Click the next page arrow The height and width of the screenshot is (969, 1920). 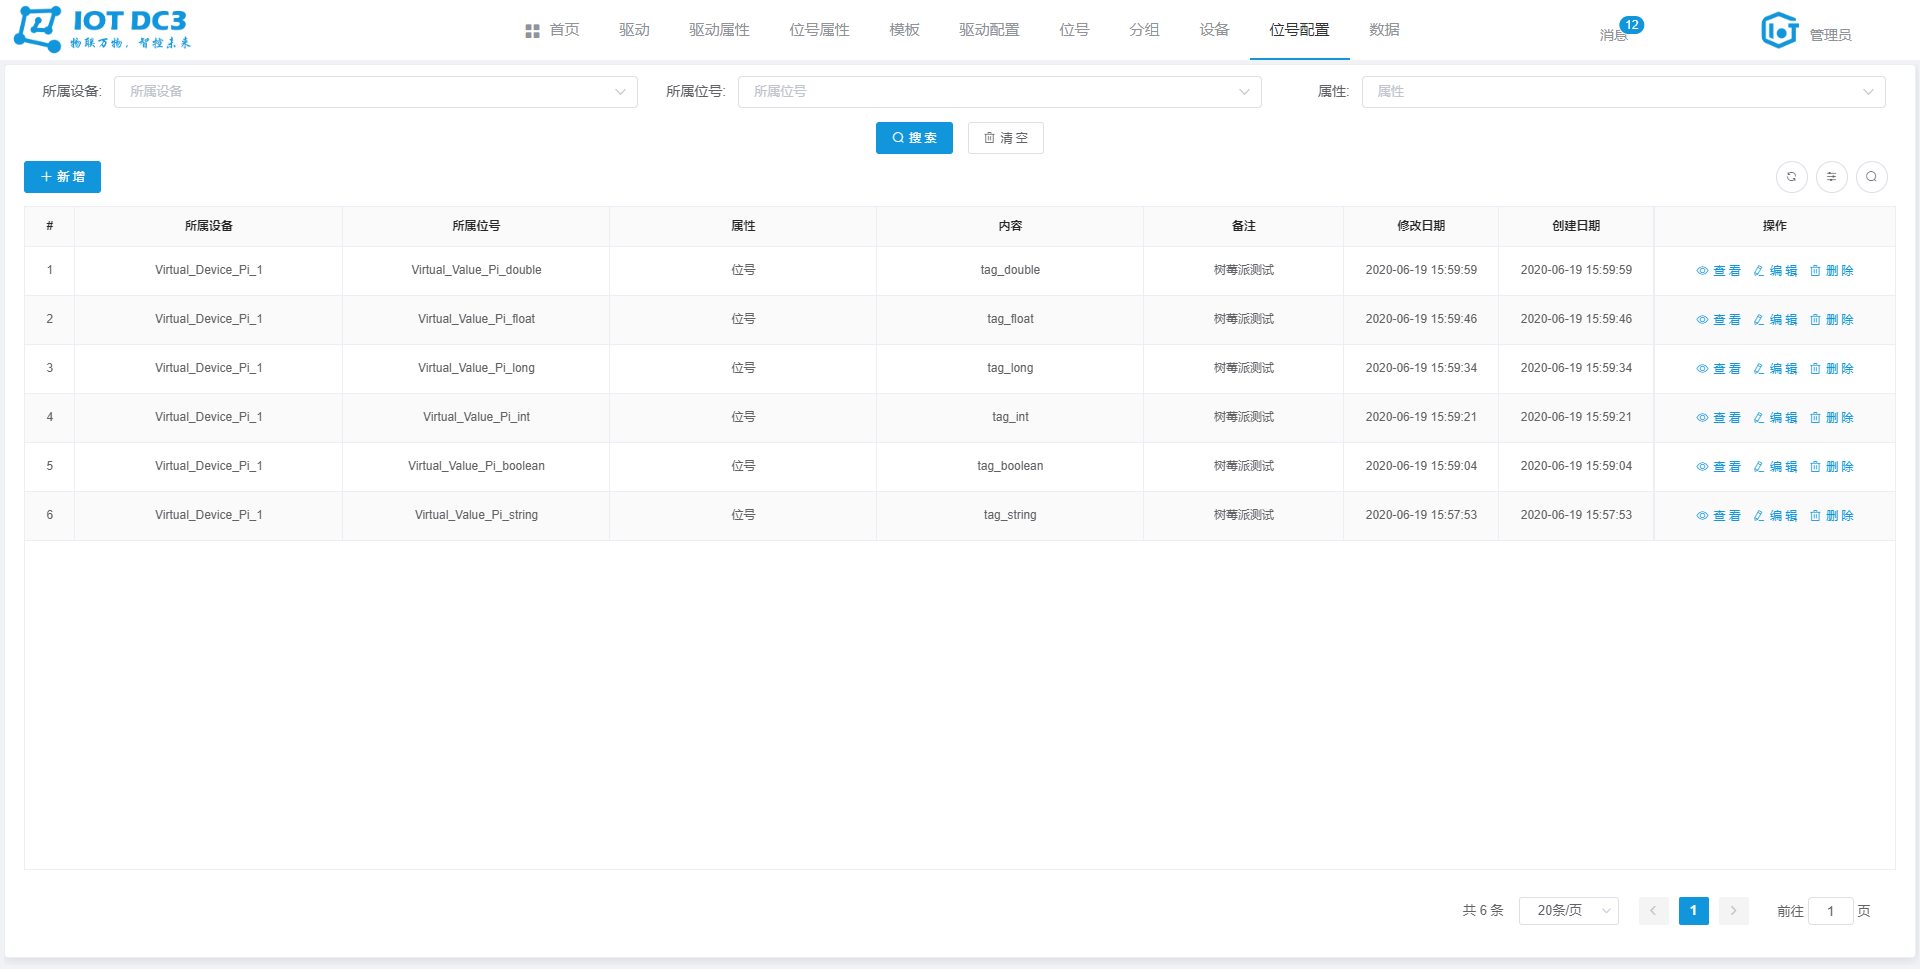(1733, 911)
